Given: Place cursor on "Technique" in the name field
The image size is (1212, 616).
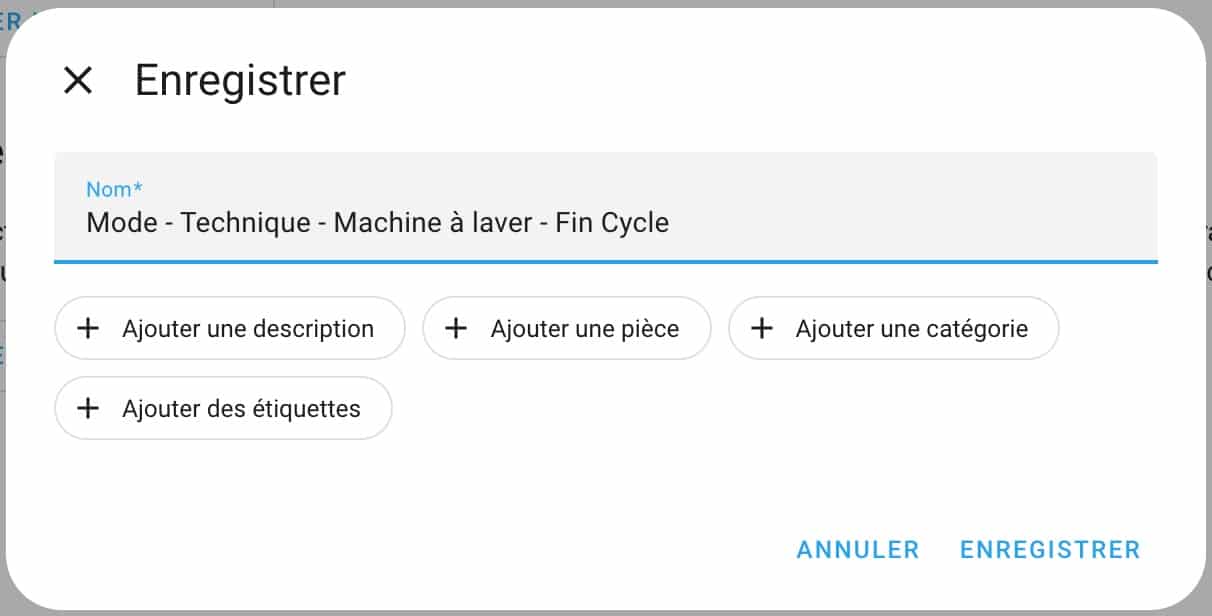Looking at the screenshot, I should coord(246,222).
